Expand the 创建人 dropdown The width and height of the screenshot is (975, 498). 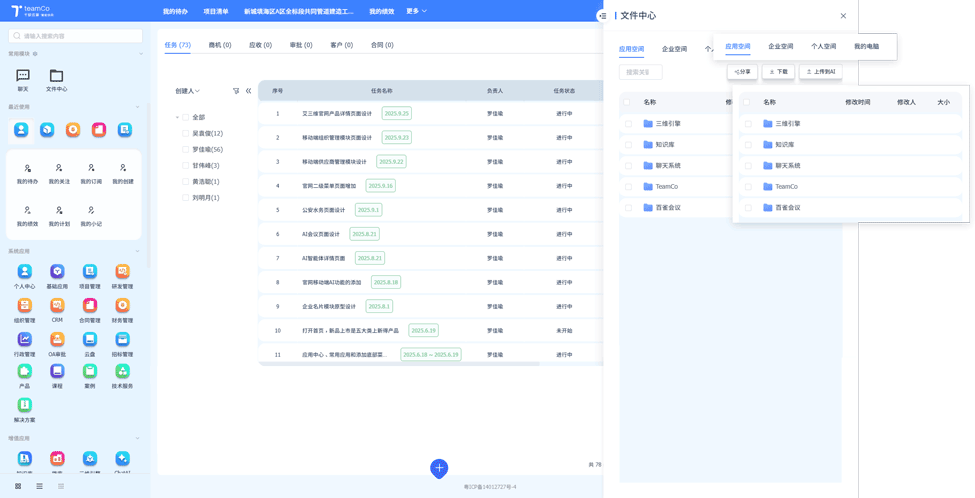[x=187, y=91]
